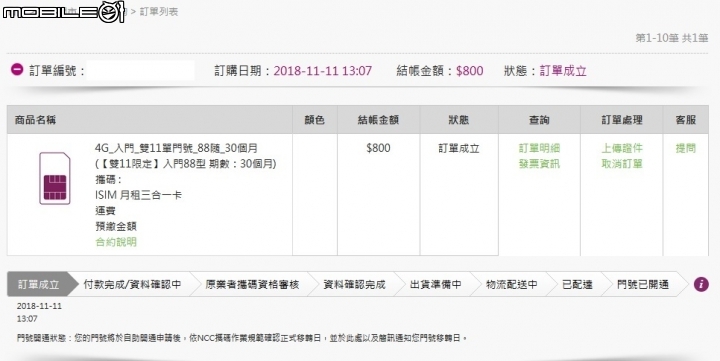
Task: Collapse the order with the minus icon
Action: point(17,70)
